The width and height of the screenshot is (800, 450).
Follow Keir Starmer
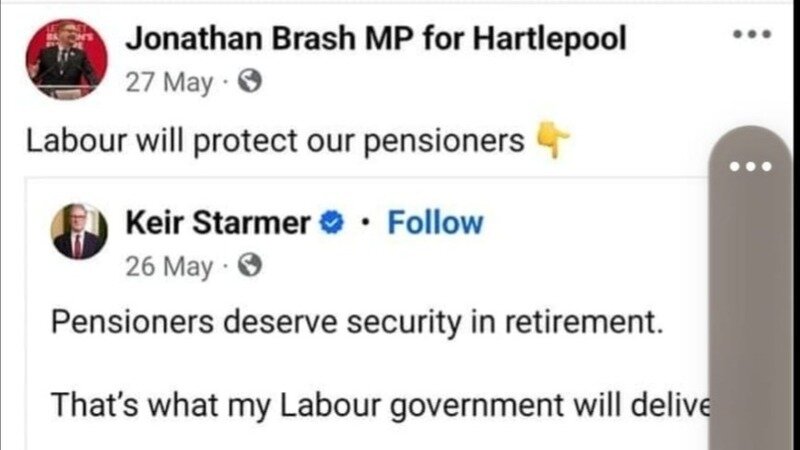(x=435, y=222)
